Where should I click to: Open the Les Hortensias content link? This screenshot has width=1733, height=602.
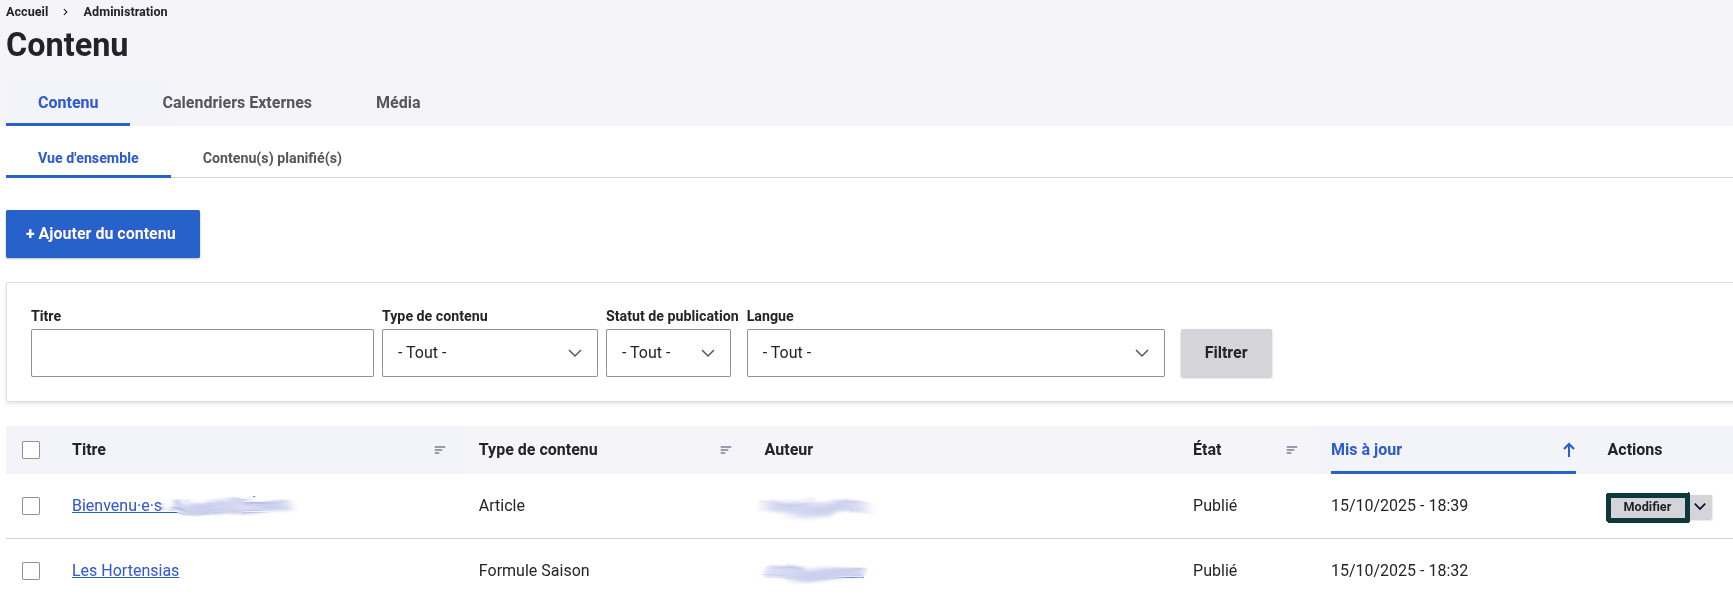pos(125,571)
